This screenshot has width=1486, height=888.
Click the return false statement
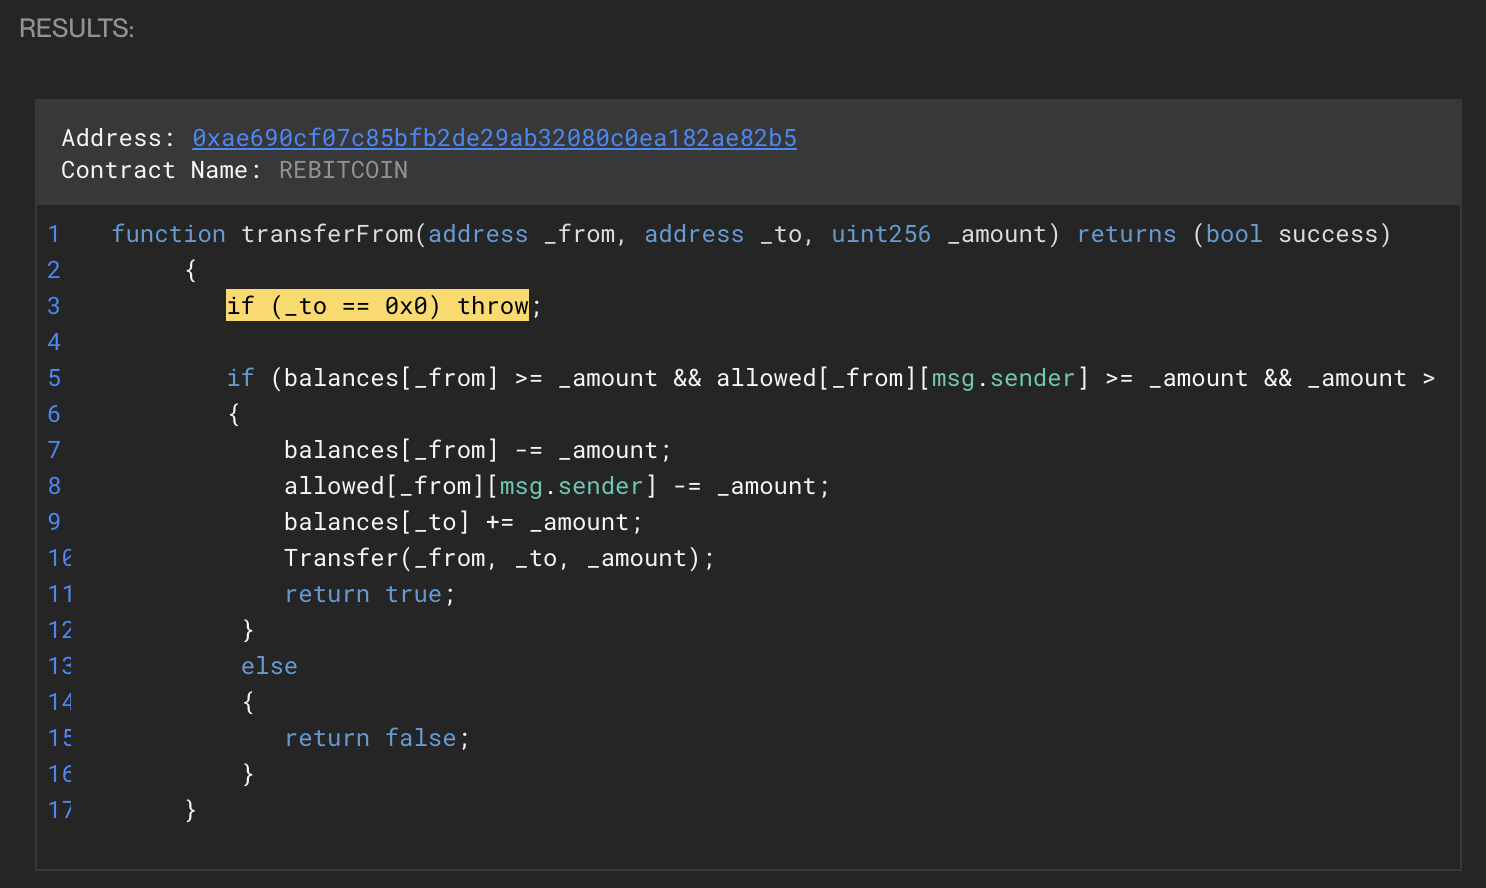pyautogui.click(x=376, y=738)
